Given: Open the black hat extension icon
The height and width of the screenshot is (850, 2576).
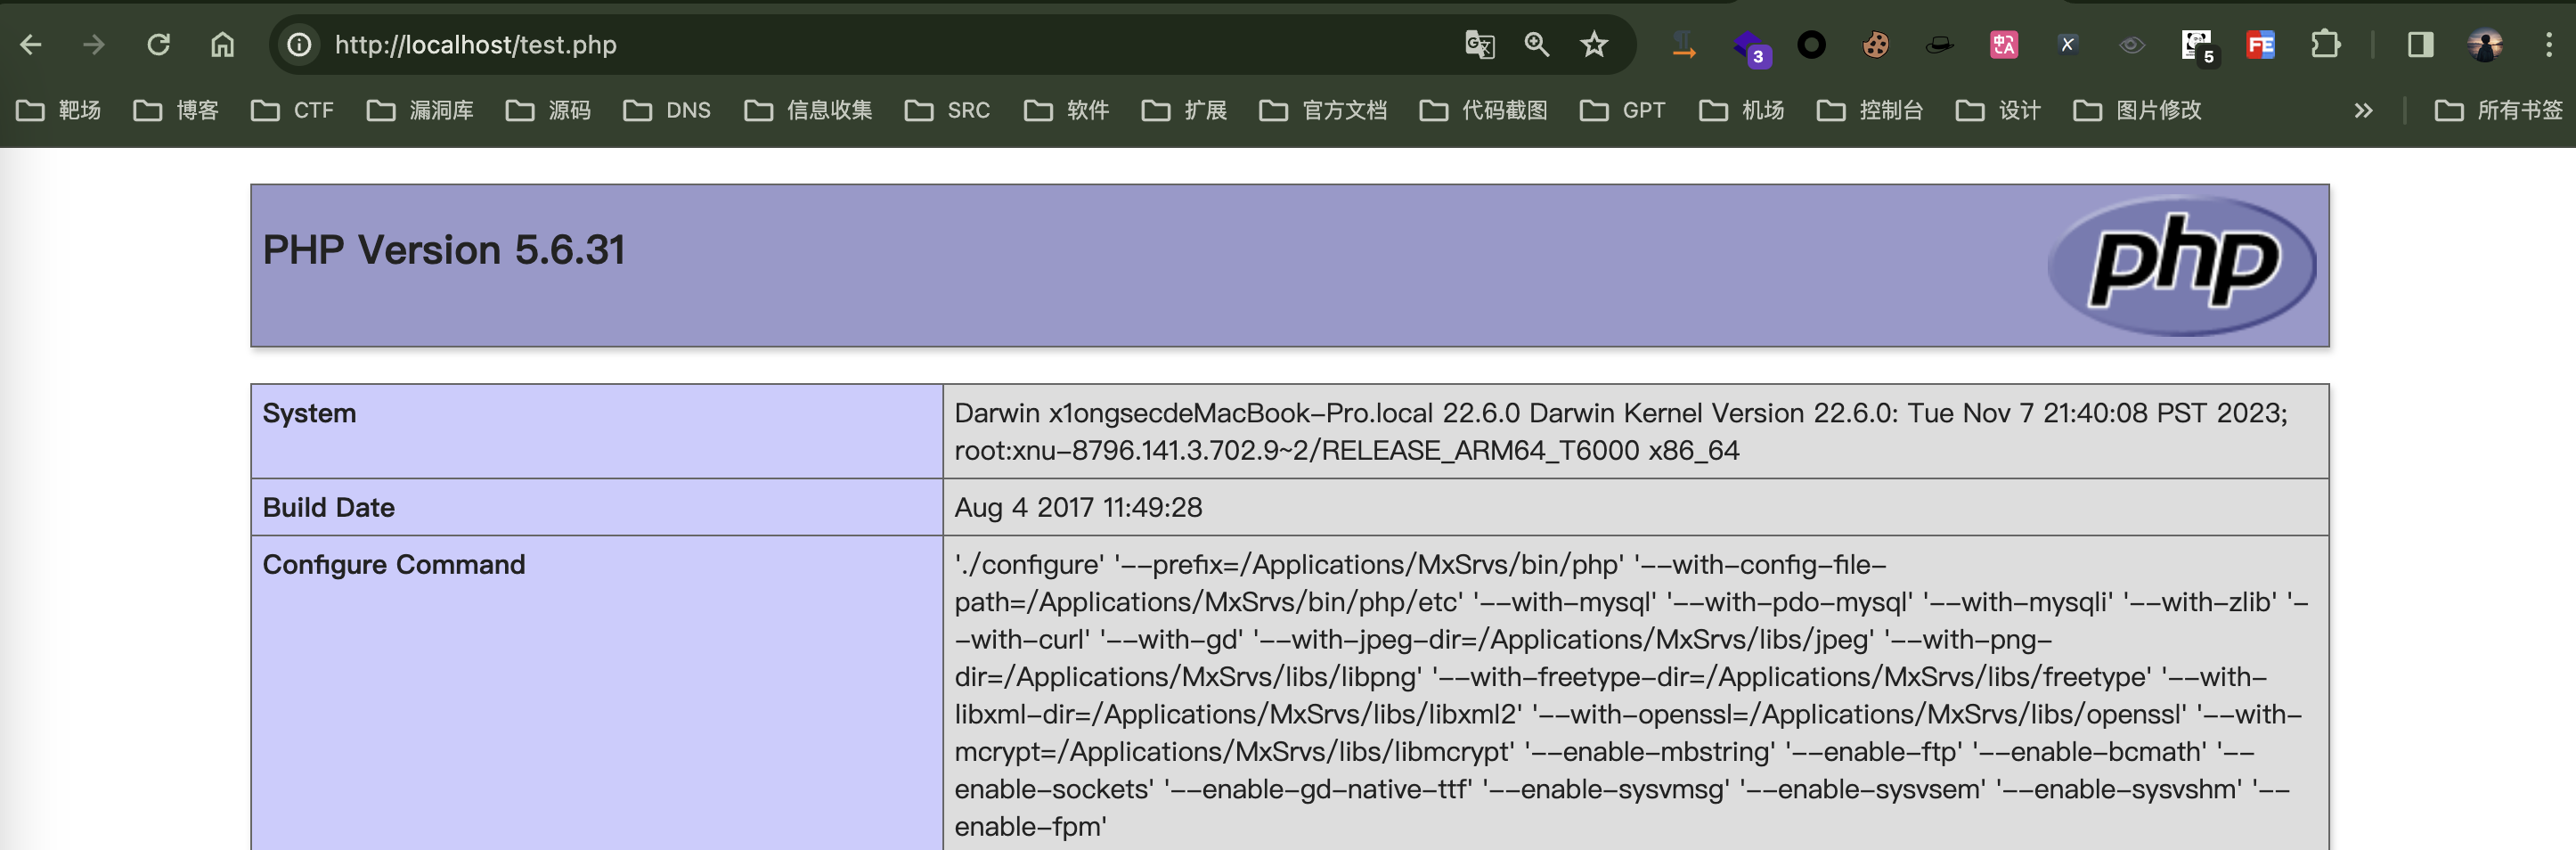Looking at the screenshot, I should (x=1939, y=45).
